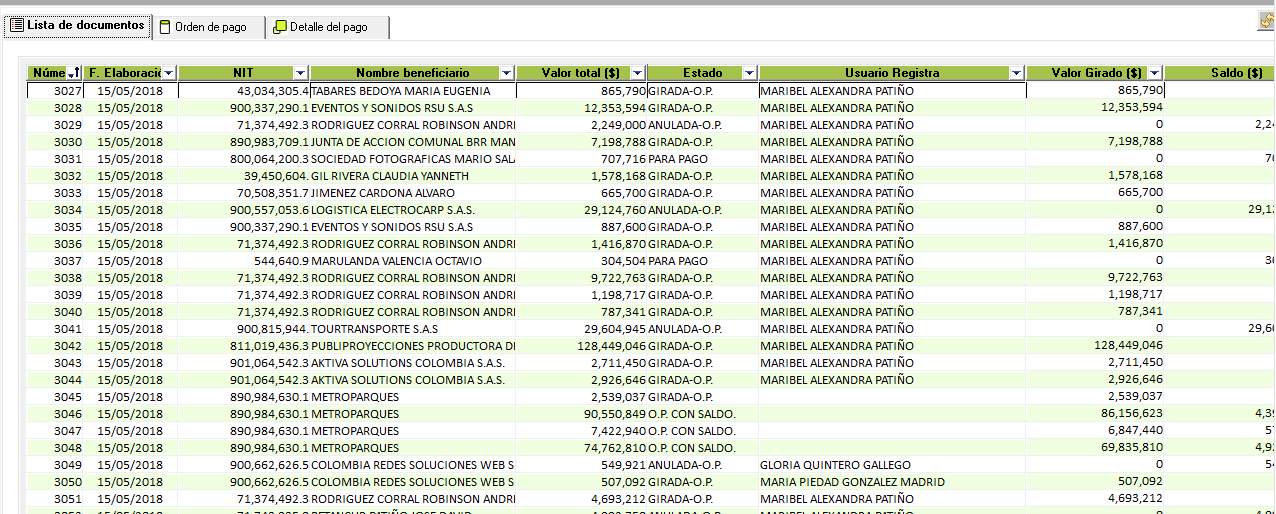Open the Valor Girado ($) filter dropdown
The width and height of the screenshot is (1276, 514).
tap(1155, 73)
